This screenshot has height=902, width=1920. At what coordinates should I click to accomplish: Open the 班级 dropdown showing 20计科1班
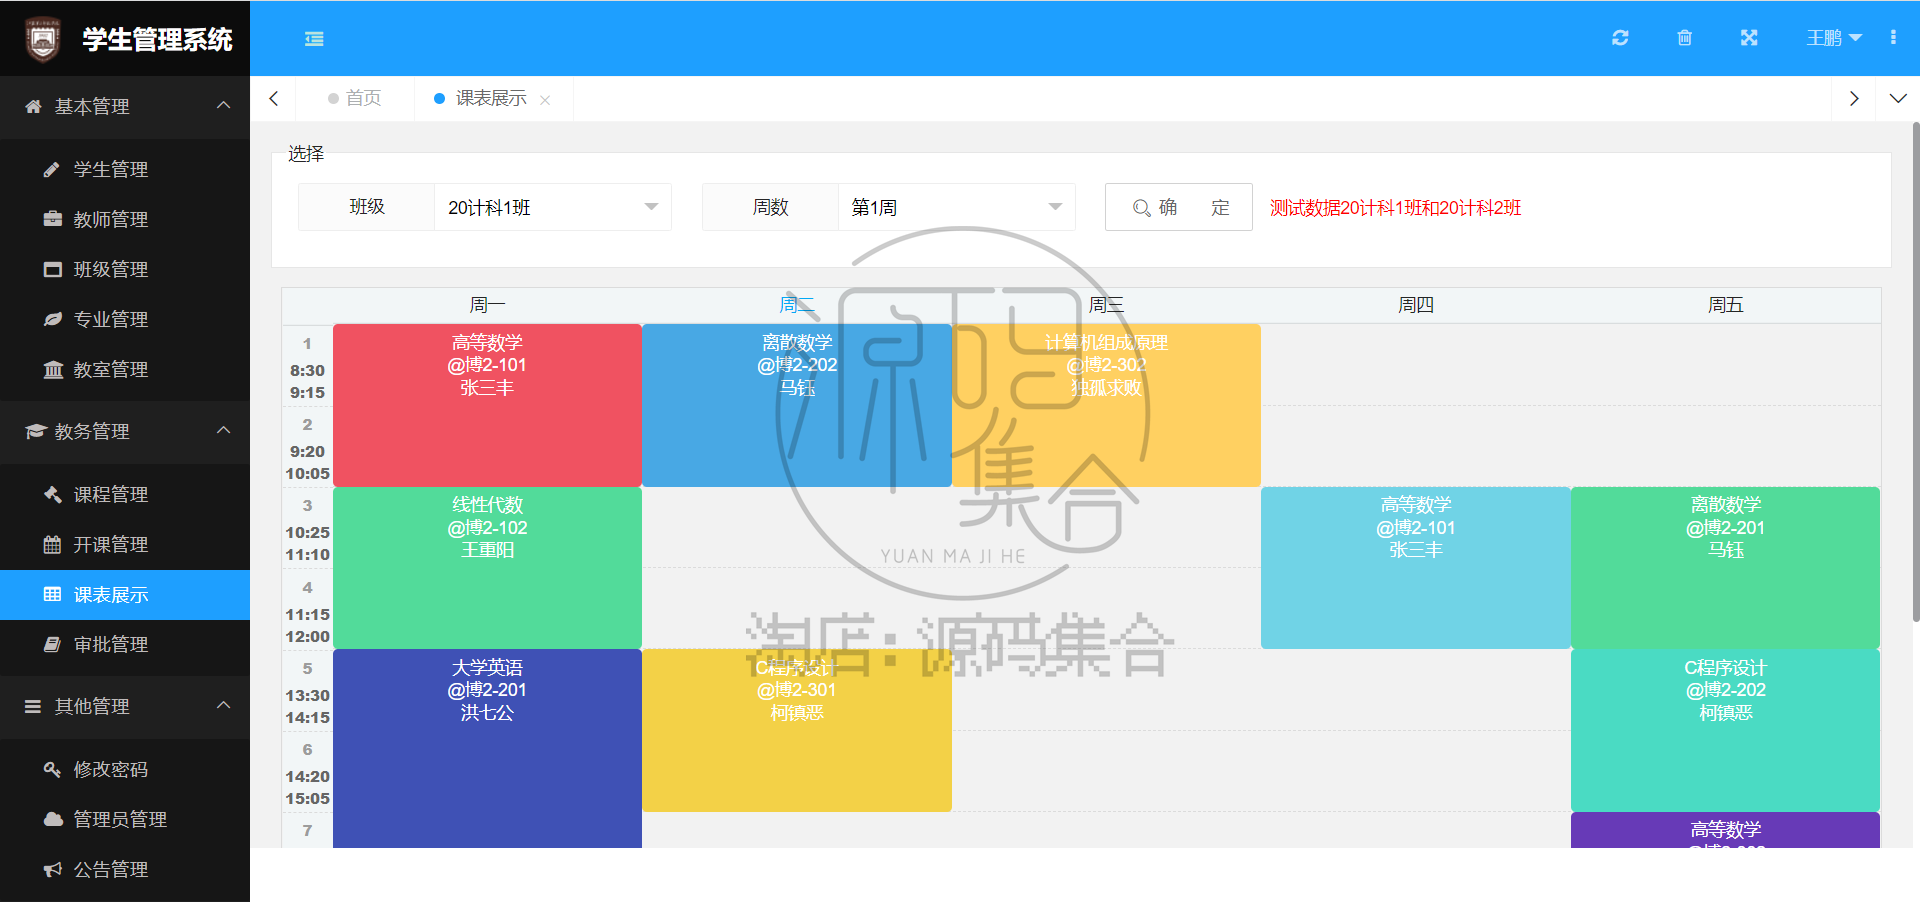553,207
